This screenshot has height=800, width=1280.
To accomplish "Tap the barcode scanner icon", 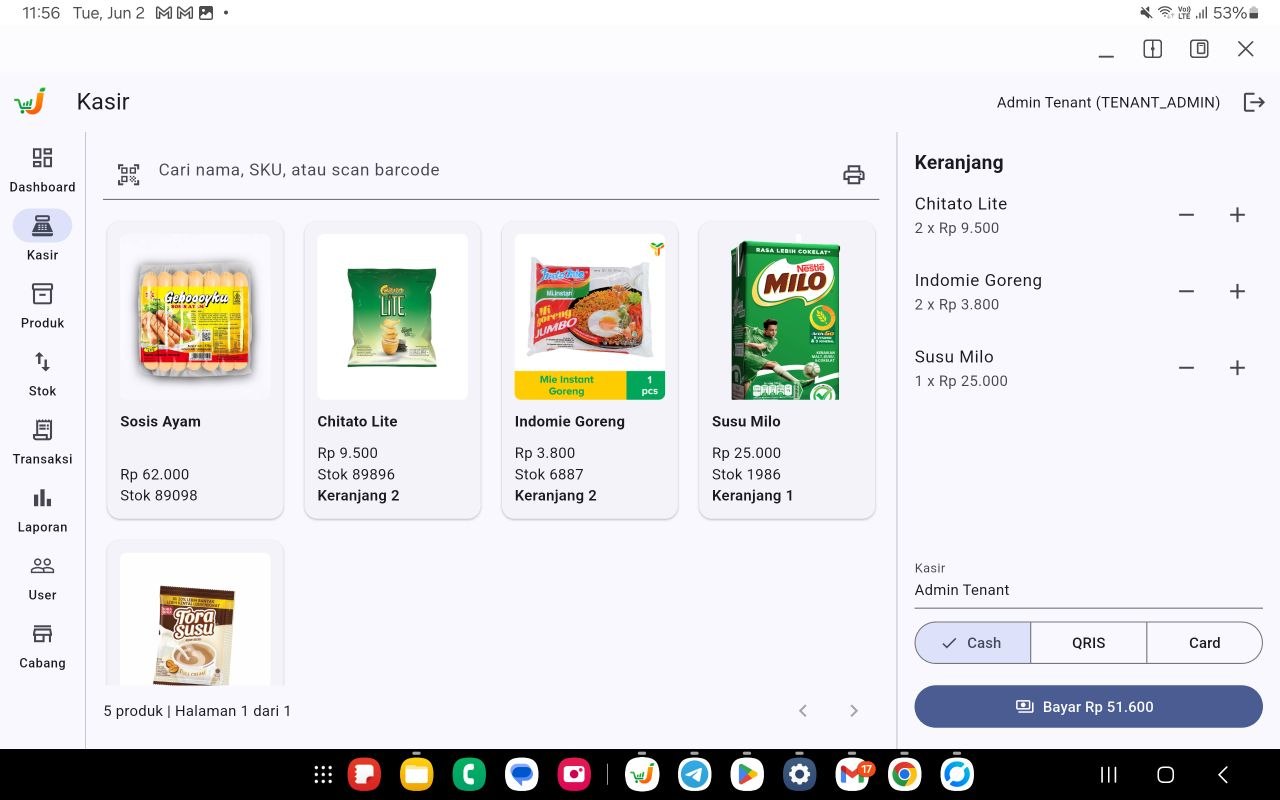I will [128, 175].
